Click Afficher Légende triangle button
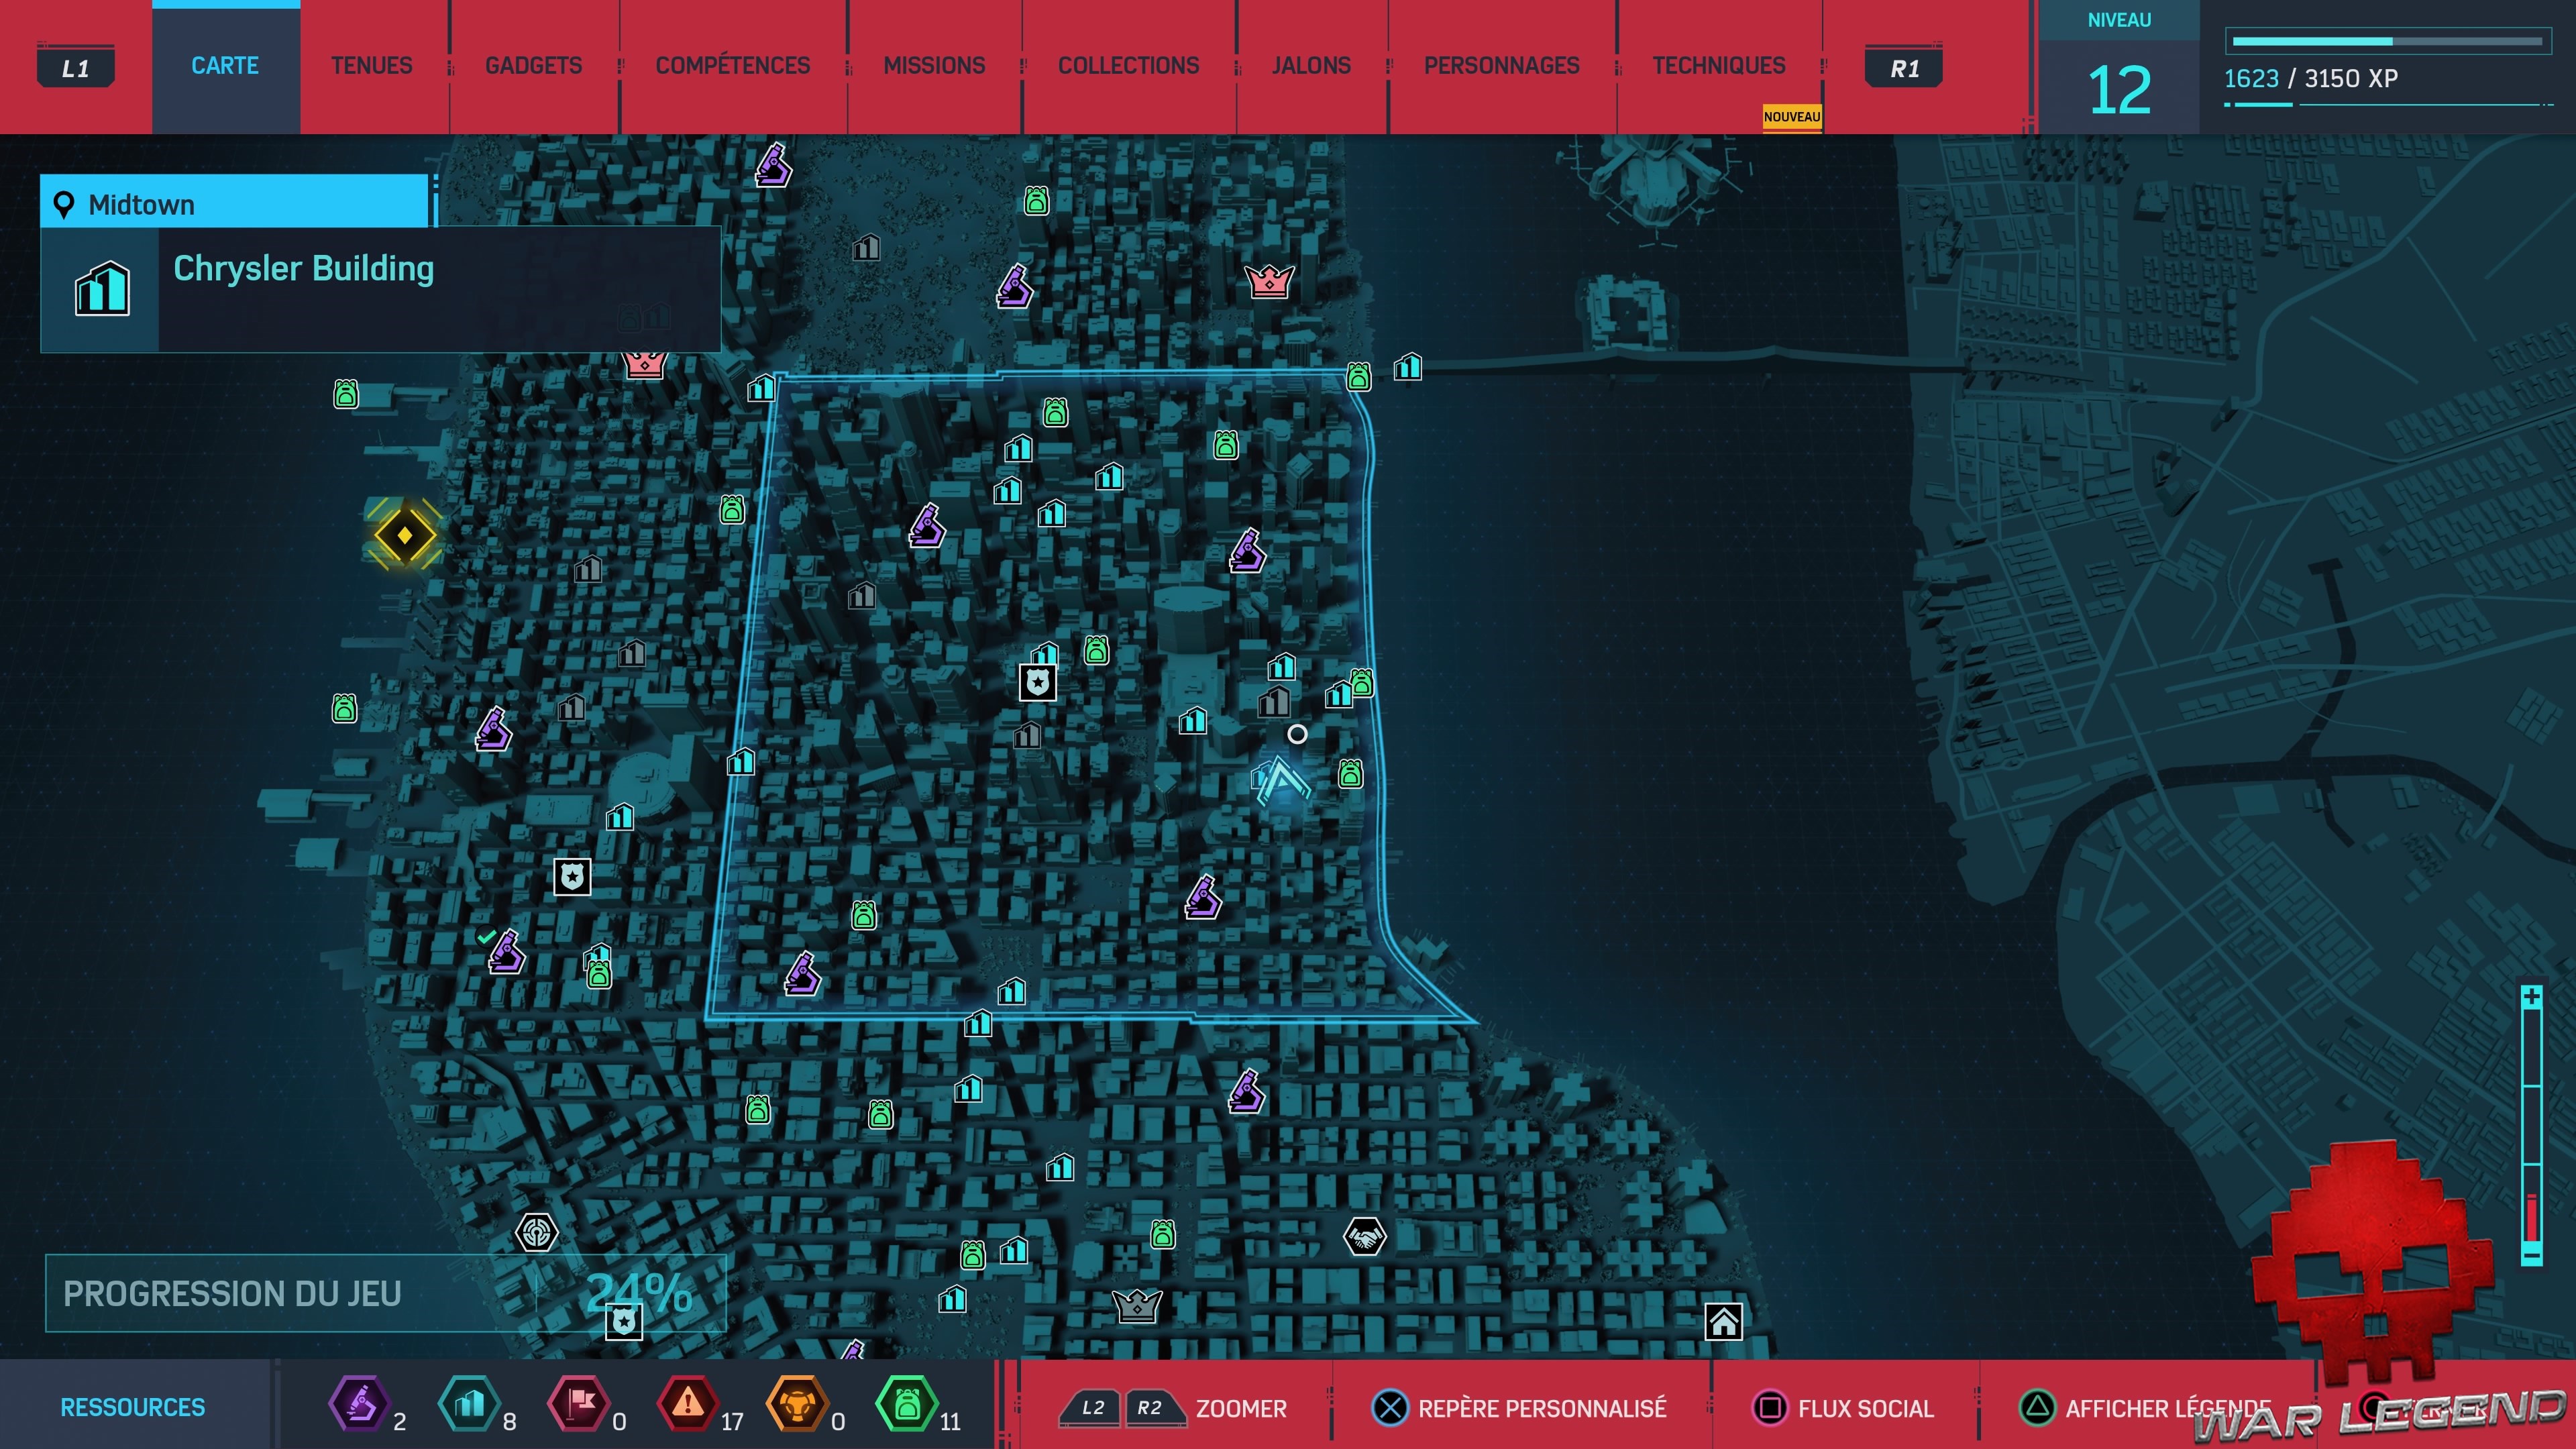This screenshot has width=2576, height=1449. pyautogui.click(x=2037, y=1407)
